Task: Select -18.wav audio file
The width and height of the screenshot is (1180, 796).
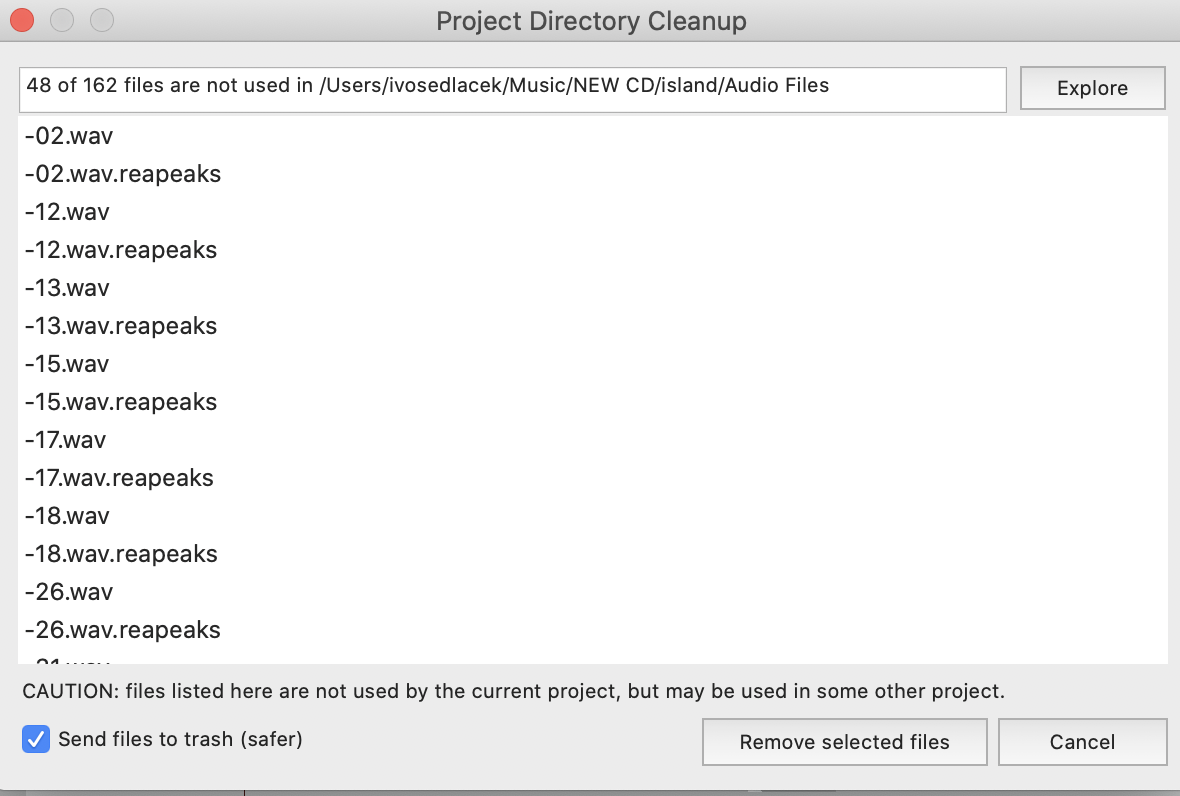Action: 68,516
